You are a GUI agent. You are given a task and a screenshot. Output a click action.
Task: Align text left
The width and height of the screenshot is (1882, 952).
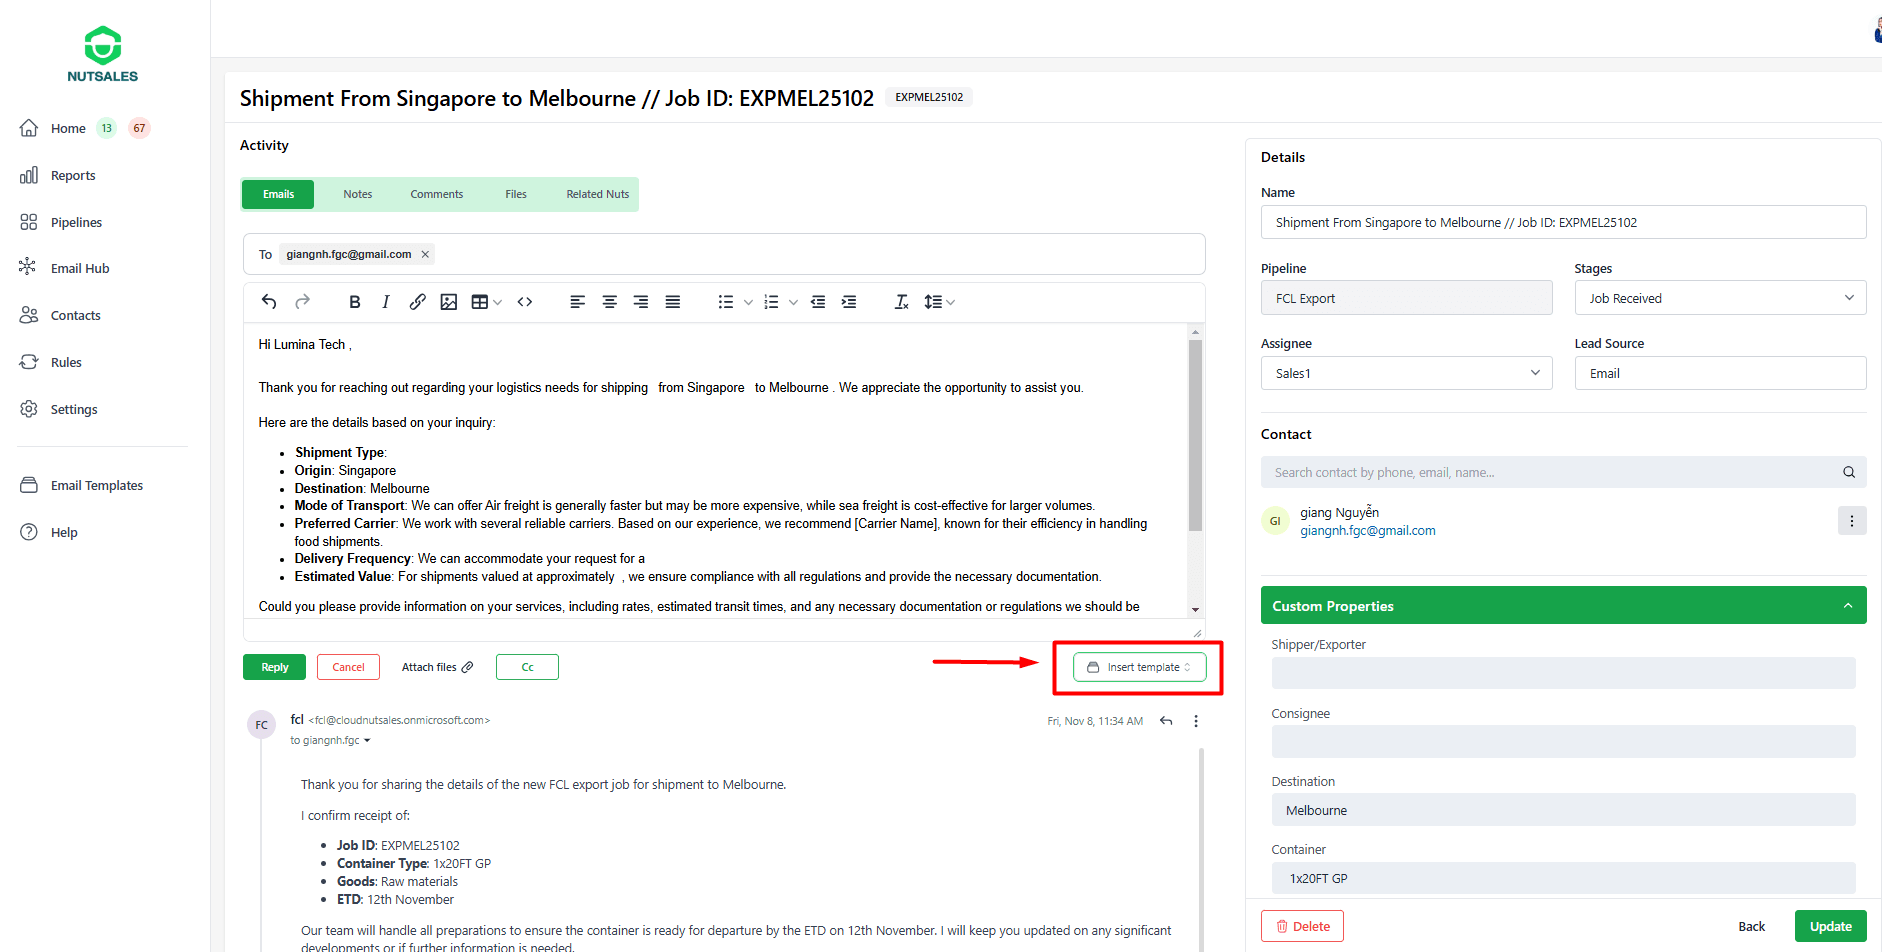click(x=577, y=301)
